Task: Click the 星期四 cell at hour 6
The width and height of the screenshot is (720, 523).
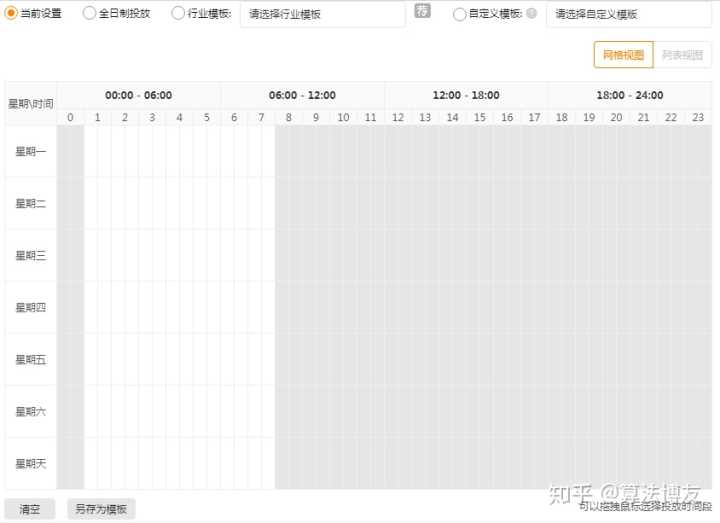Action: point(234,308)
